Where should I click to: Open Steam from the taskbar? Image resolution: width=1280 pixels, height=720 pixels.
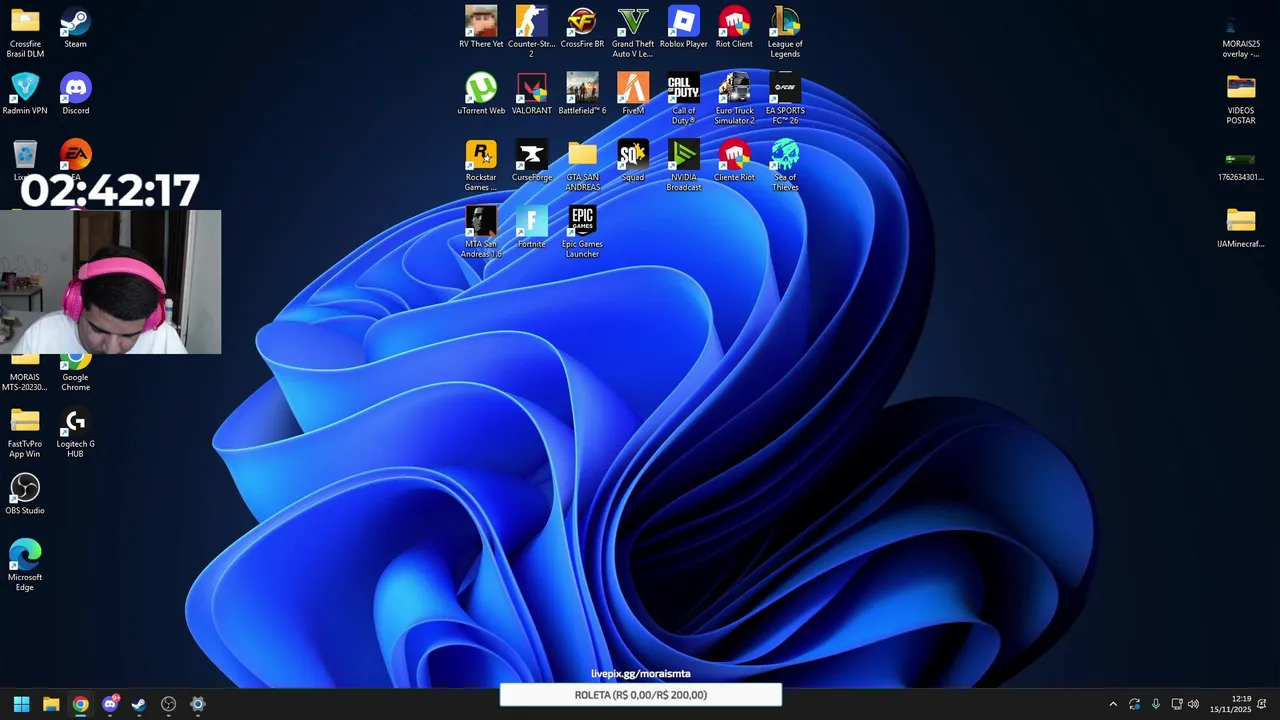pyautogui.click(x=139, y=704)
